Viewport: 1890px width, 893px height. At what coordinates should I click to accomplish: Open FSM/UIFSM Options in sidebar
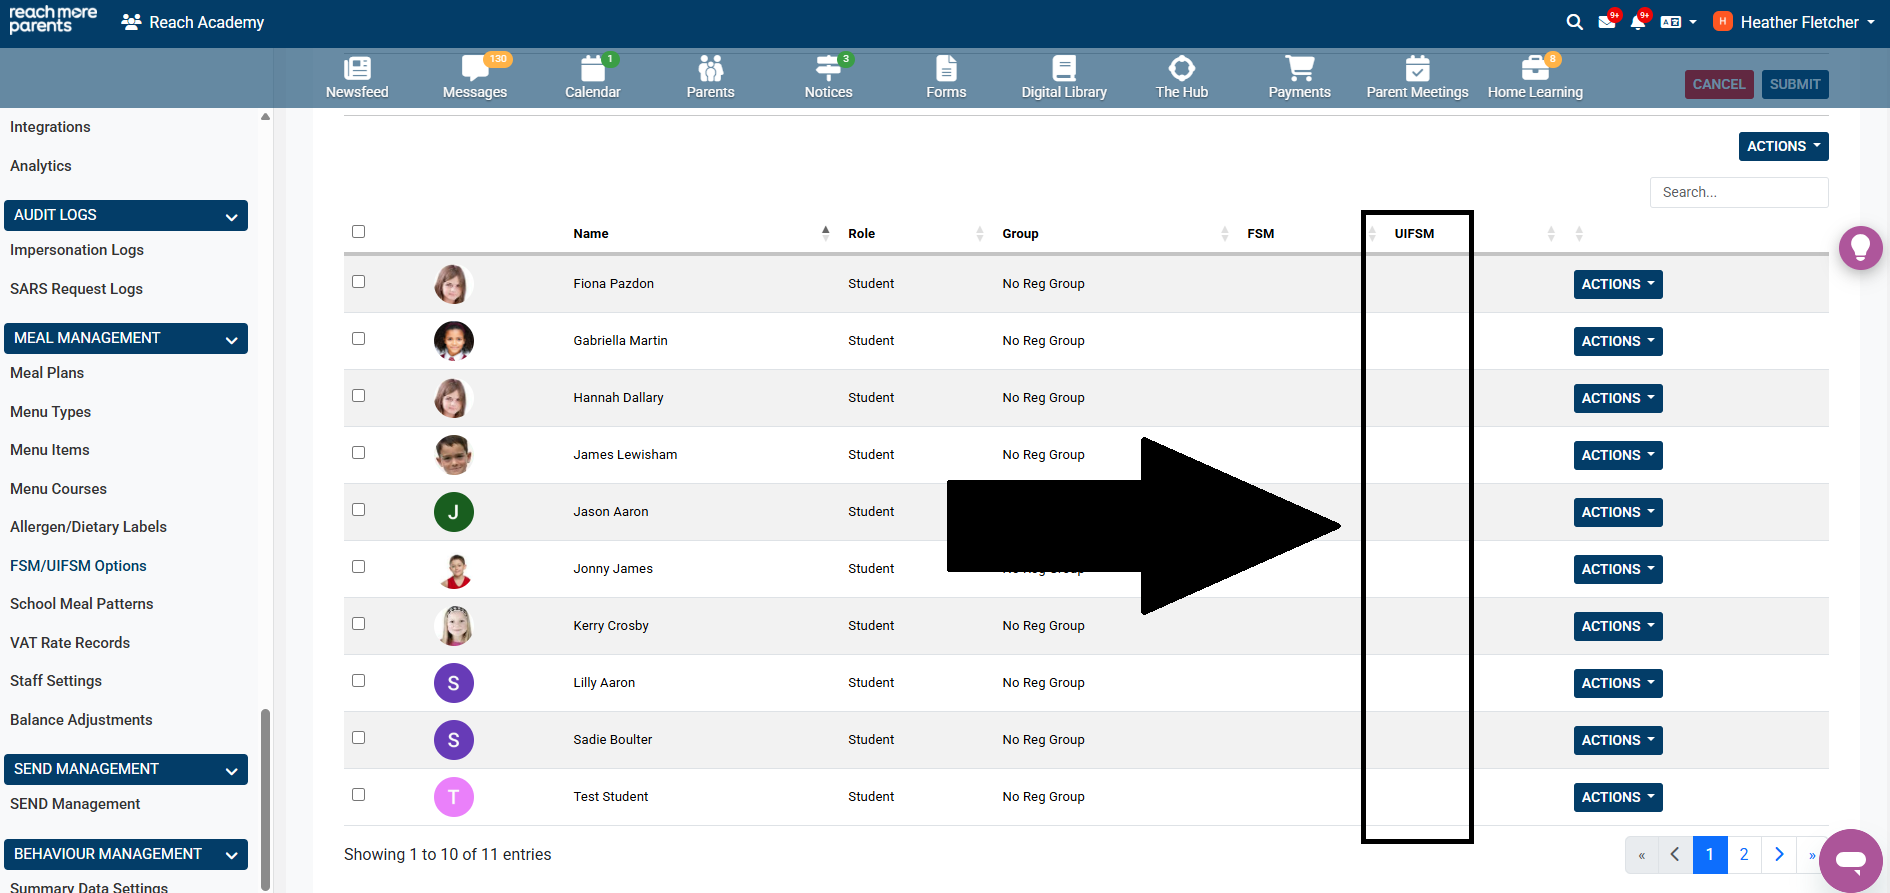[78, 566]
